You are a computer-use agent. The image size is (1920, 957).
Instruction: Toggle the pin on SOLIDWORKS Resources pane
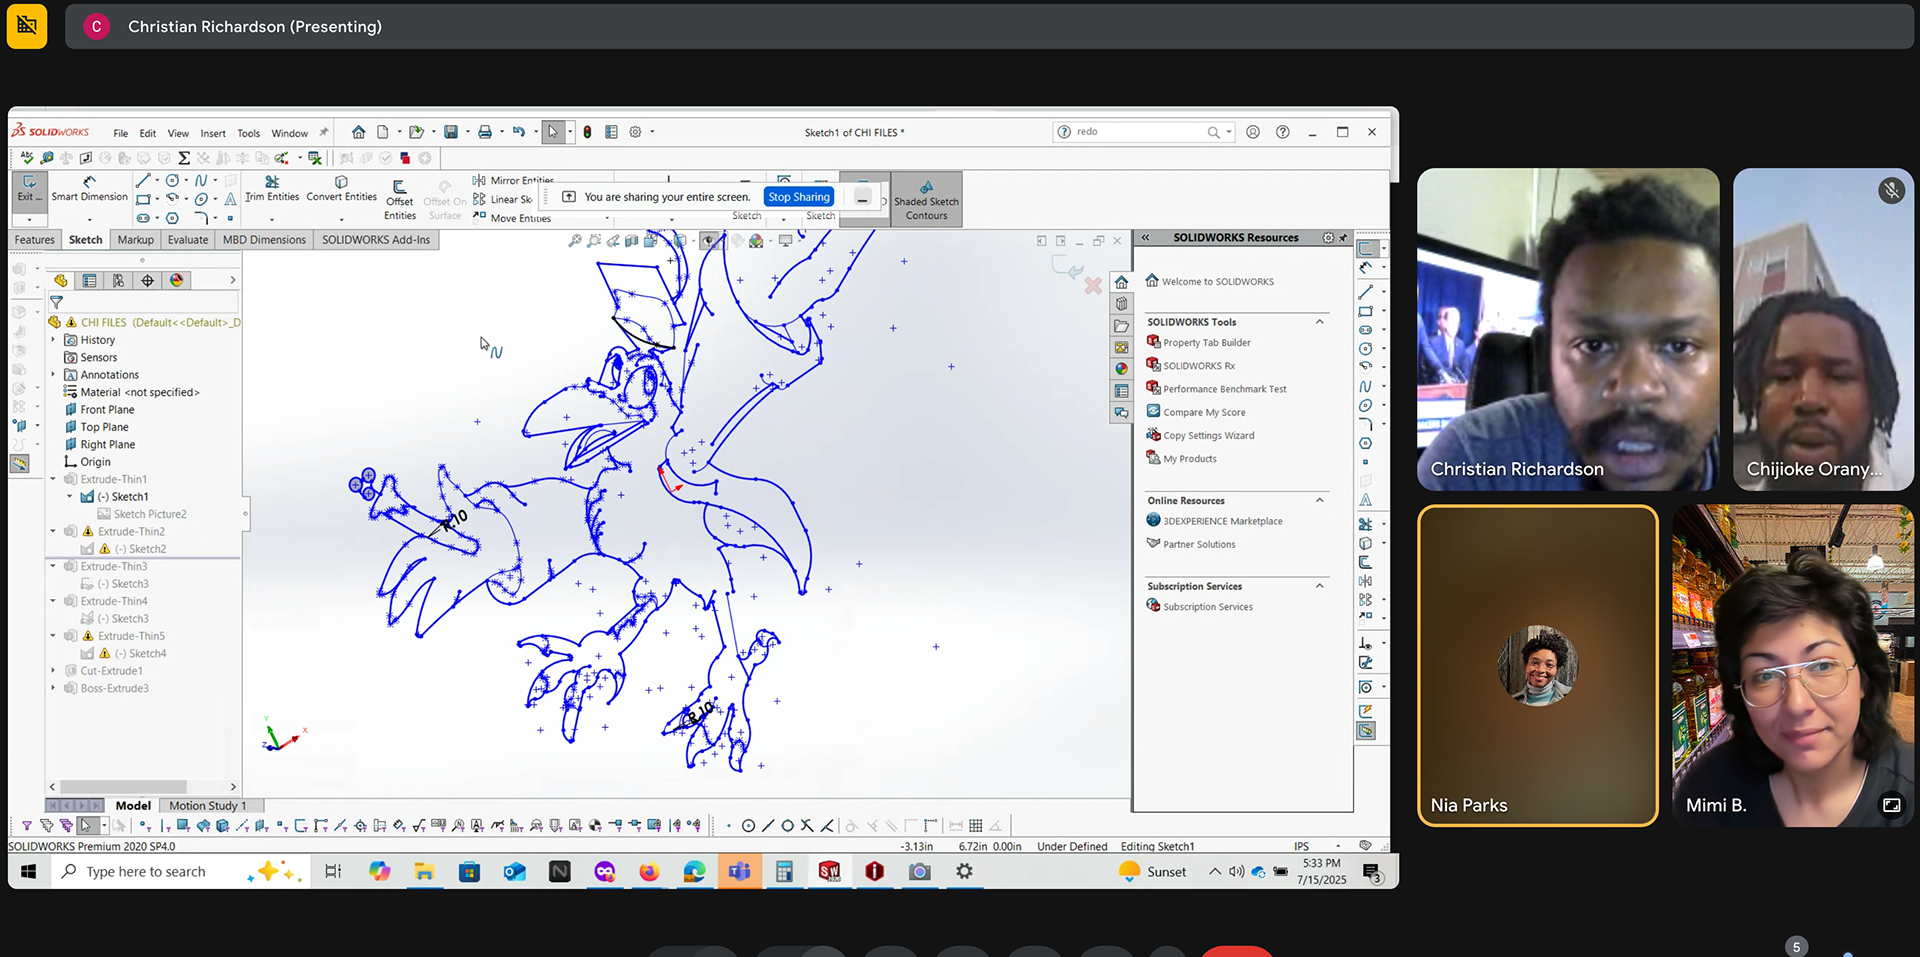pyautogui.click(x=1343, y=238)
